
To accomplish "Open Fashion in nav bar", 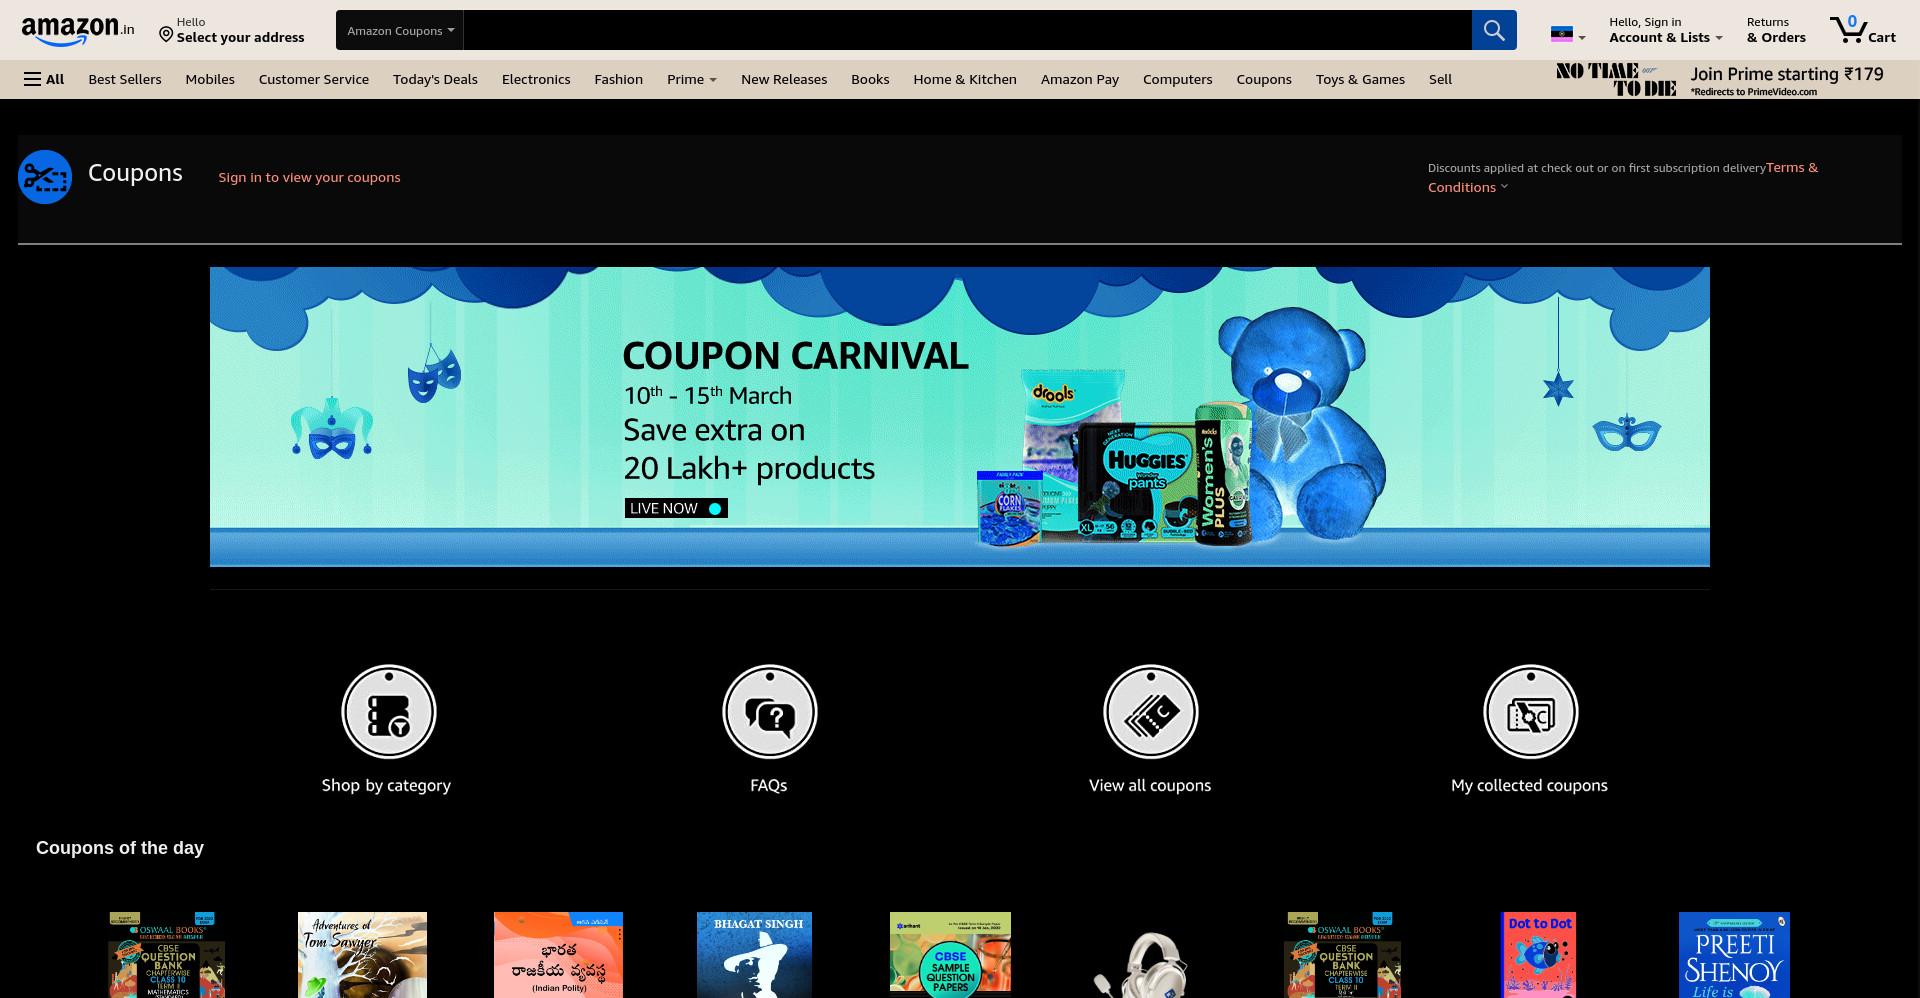I will coord(618,79).
